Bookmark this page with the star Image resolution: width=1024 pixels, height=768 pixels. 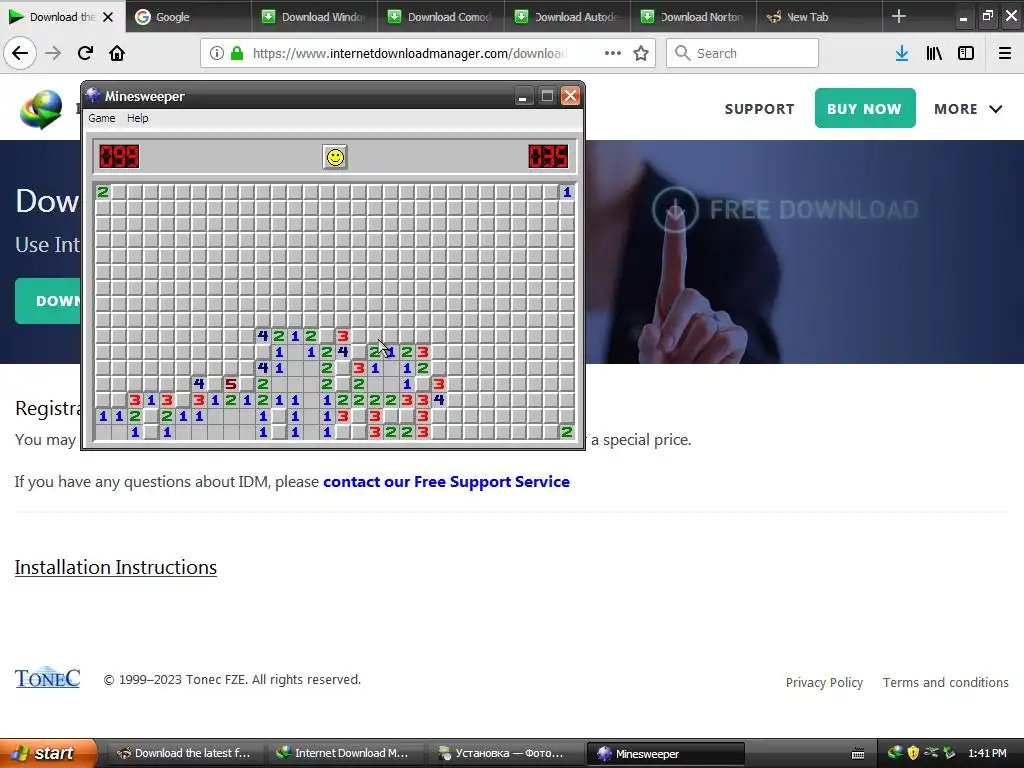tap(641, 53)
